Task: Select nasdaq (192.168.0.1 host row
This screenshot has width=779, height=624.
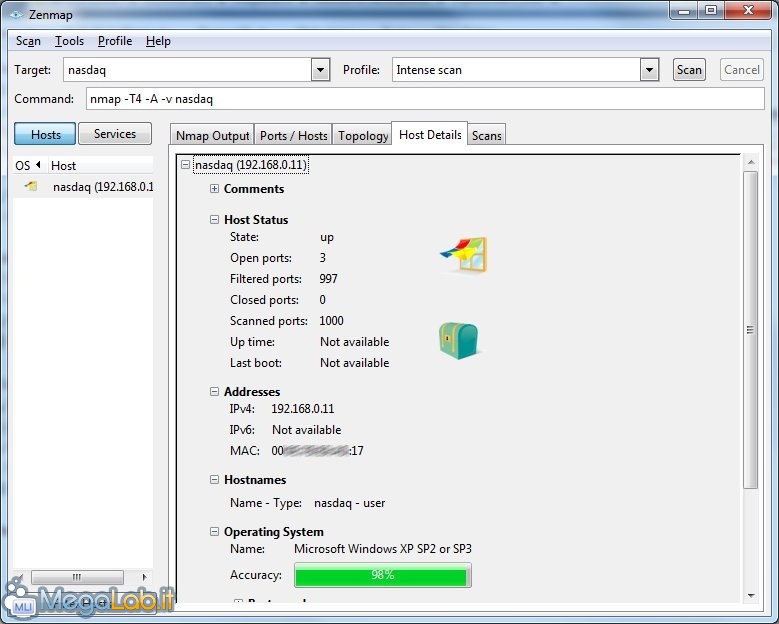Action: coord(83,187)
